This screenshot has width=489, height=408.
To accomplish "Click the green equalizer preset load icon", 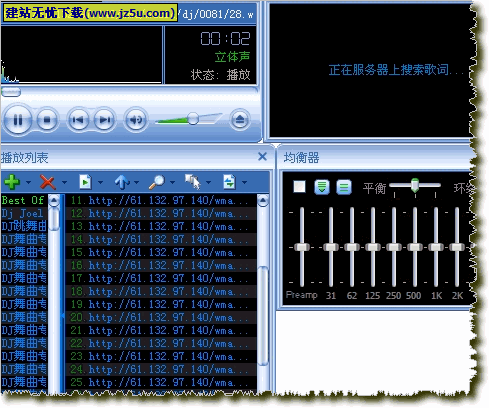I will [322, 187].
